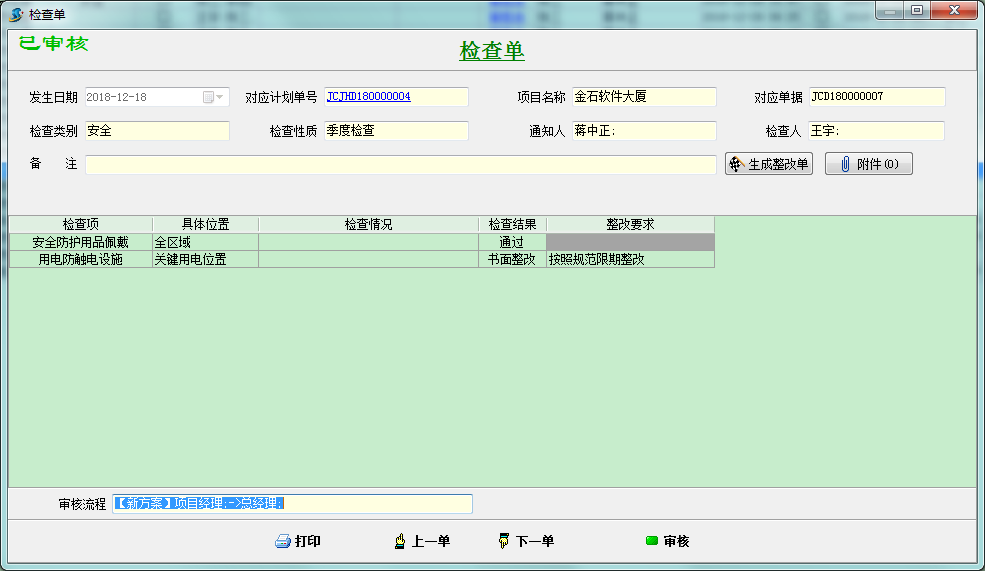
Task: Click the 通知人 field 蒋中正
Action: pos(644,131)
